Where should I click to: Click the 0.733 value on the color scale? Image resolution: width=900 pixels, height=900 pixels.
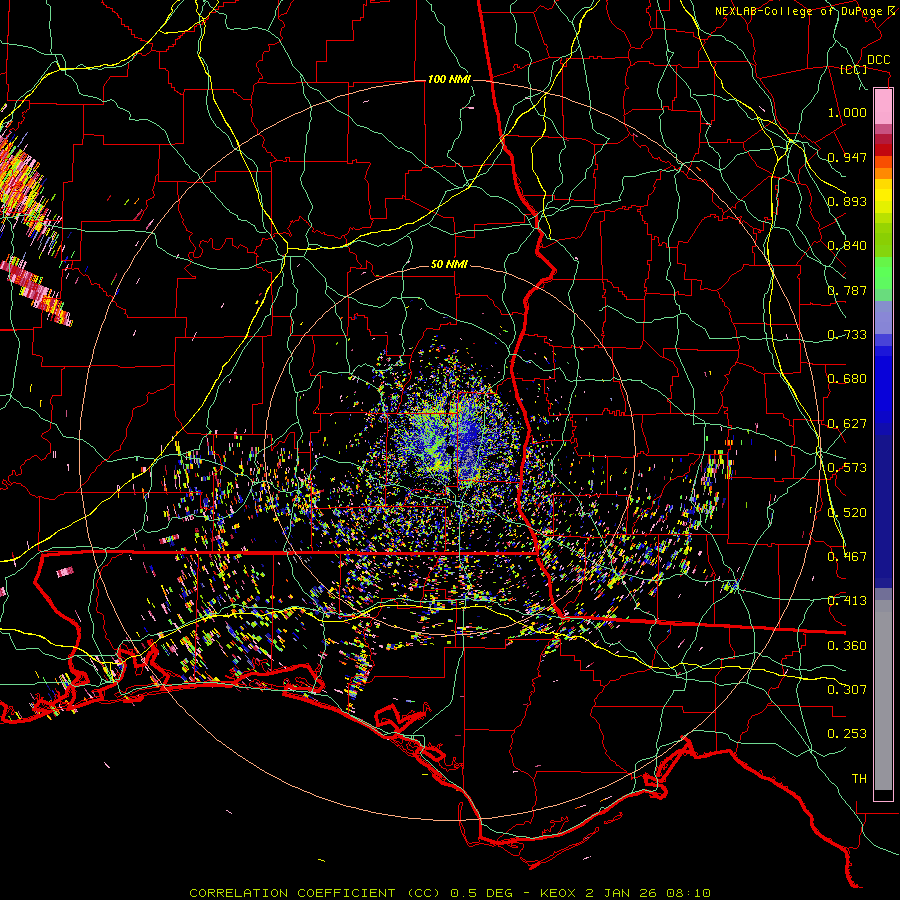(847, 335)
